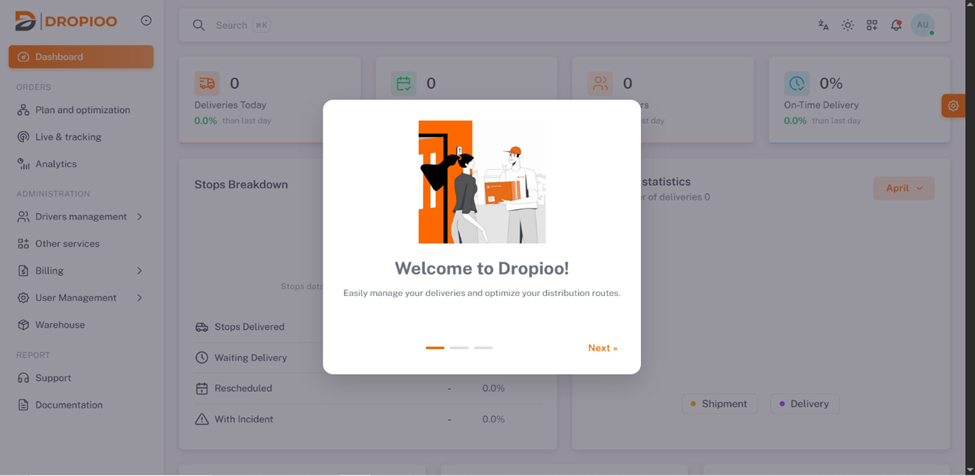Click the Support headset icon
975x476 pixels.
[x=24, y=378]
